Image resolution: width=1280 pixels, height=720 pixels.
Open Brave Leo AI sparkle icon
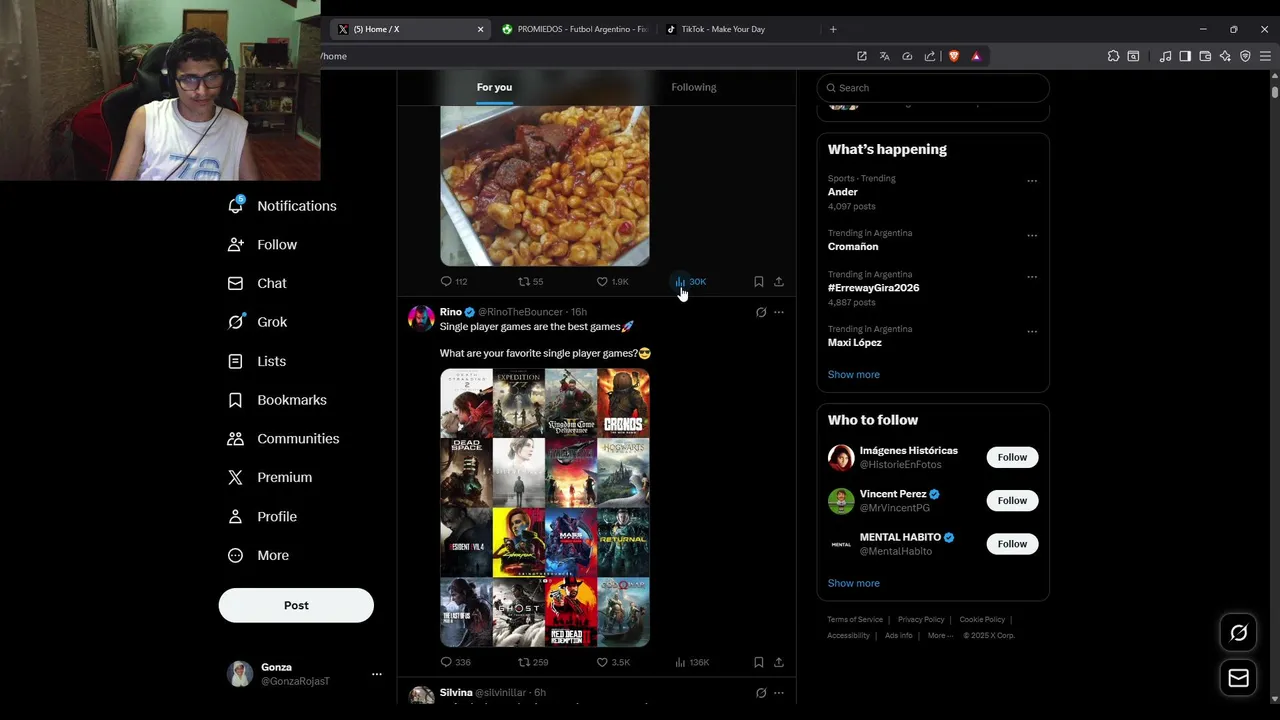pos(1225,56)
